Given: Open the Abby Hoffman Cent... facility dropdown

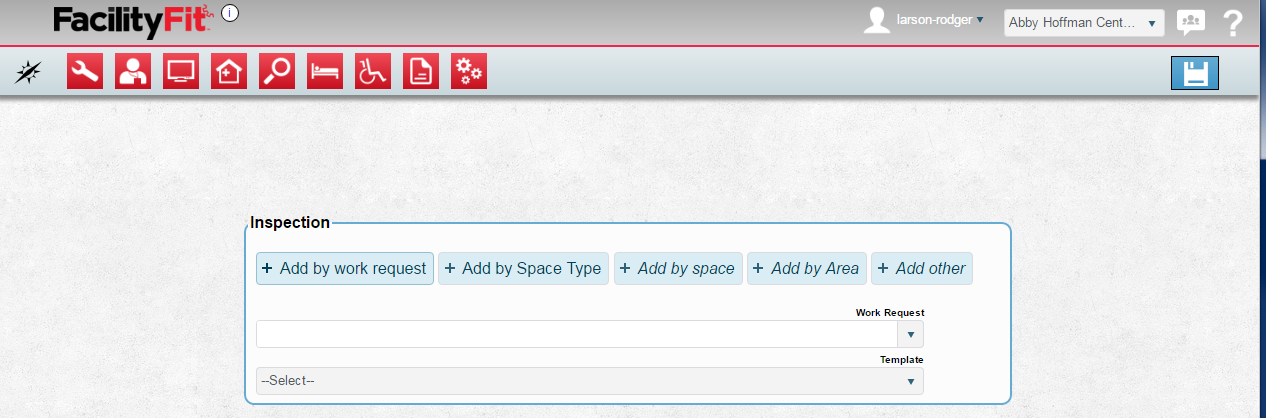Looking at the screenshot, I should [x=1084, y=23].
